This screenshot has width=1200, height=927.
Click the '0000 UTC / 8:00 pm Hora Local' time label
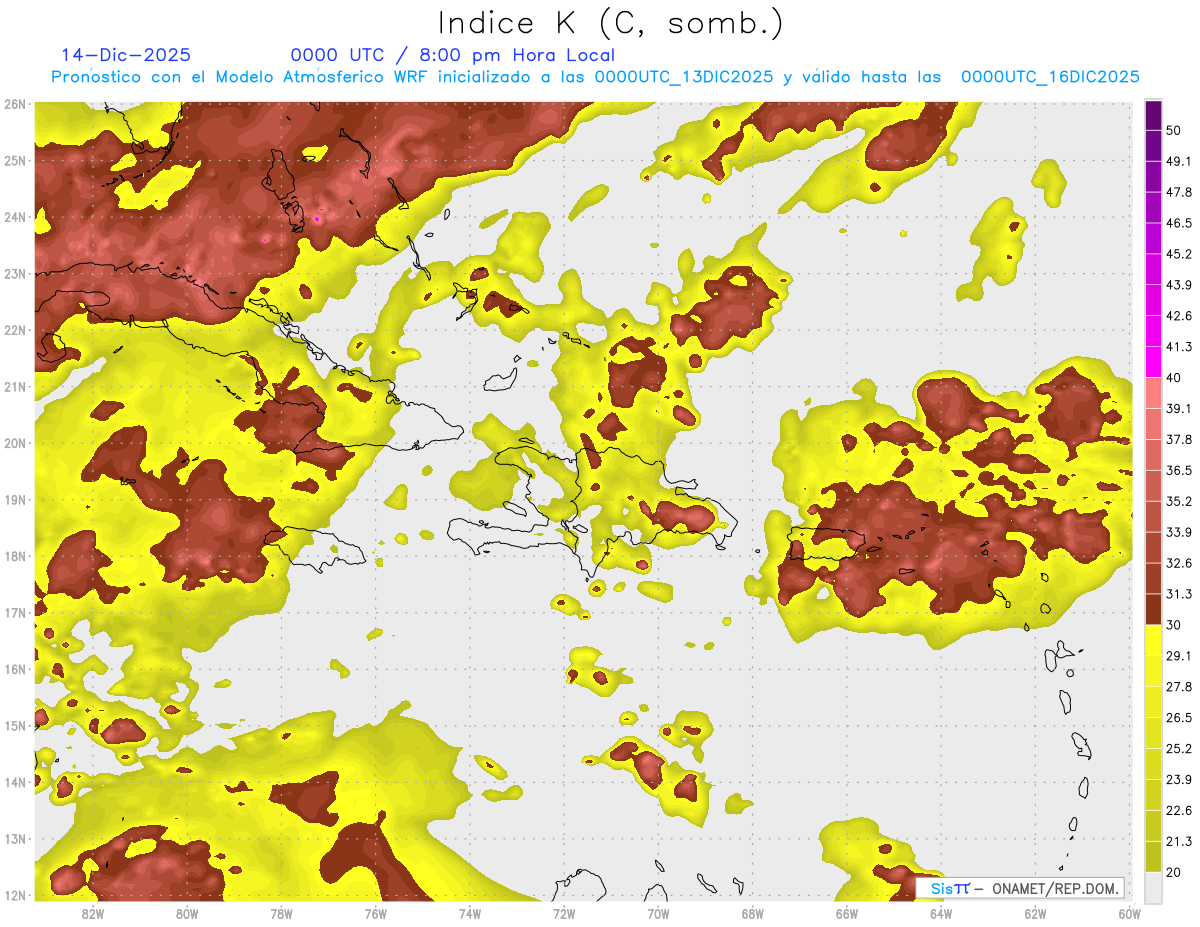(453, 56)
